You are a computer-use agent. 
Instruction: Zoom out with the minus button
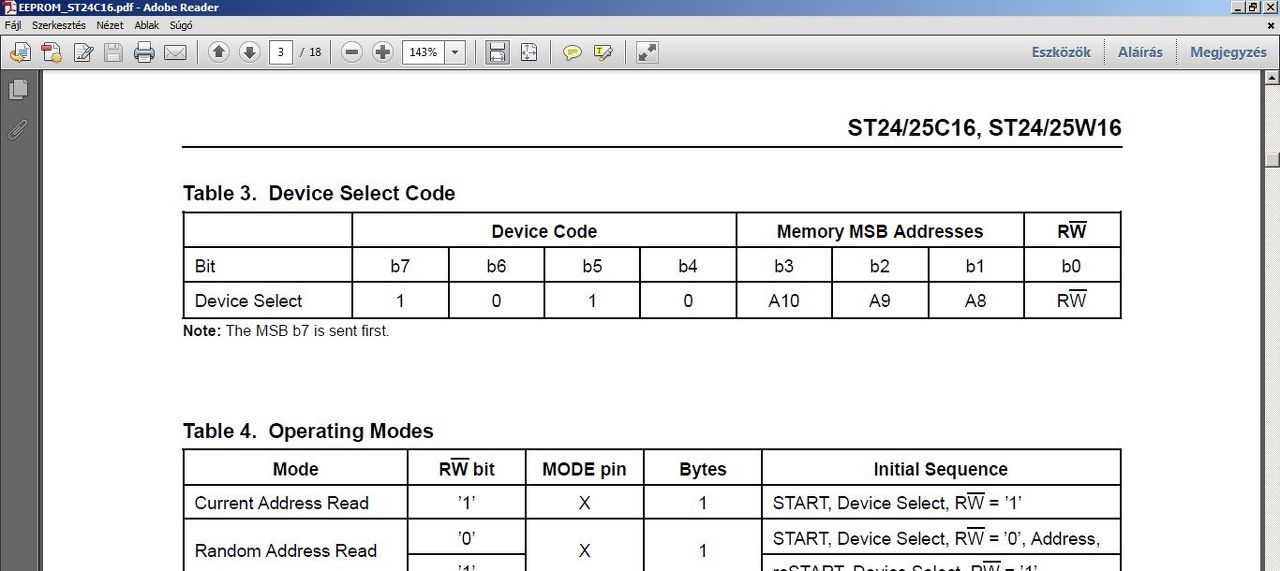click(351, 52)
